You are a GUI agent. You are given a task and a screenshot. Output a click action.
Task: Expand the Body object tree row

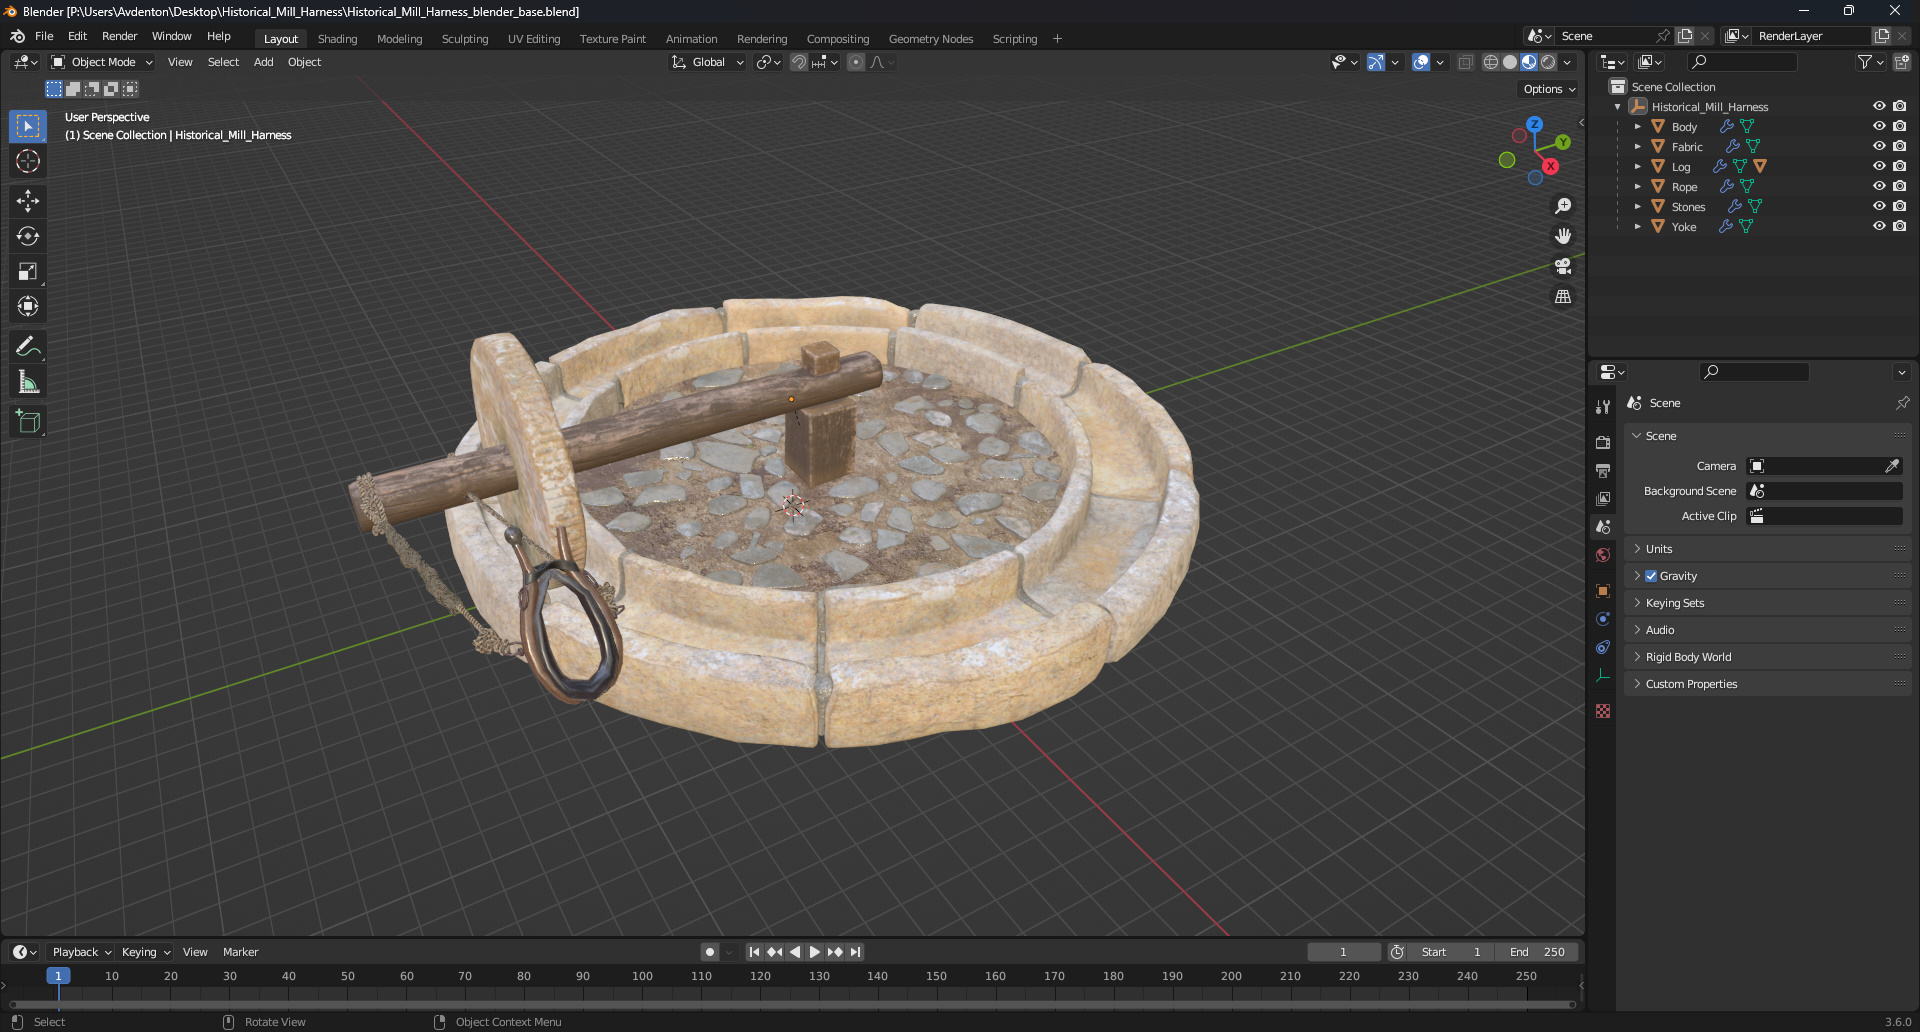(x=1638, y=127)
